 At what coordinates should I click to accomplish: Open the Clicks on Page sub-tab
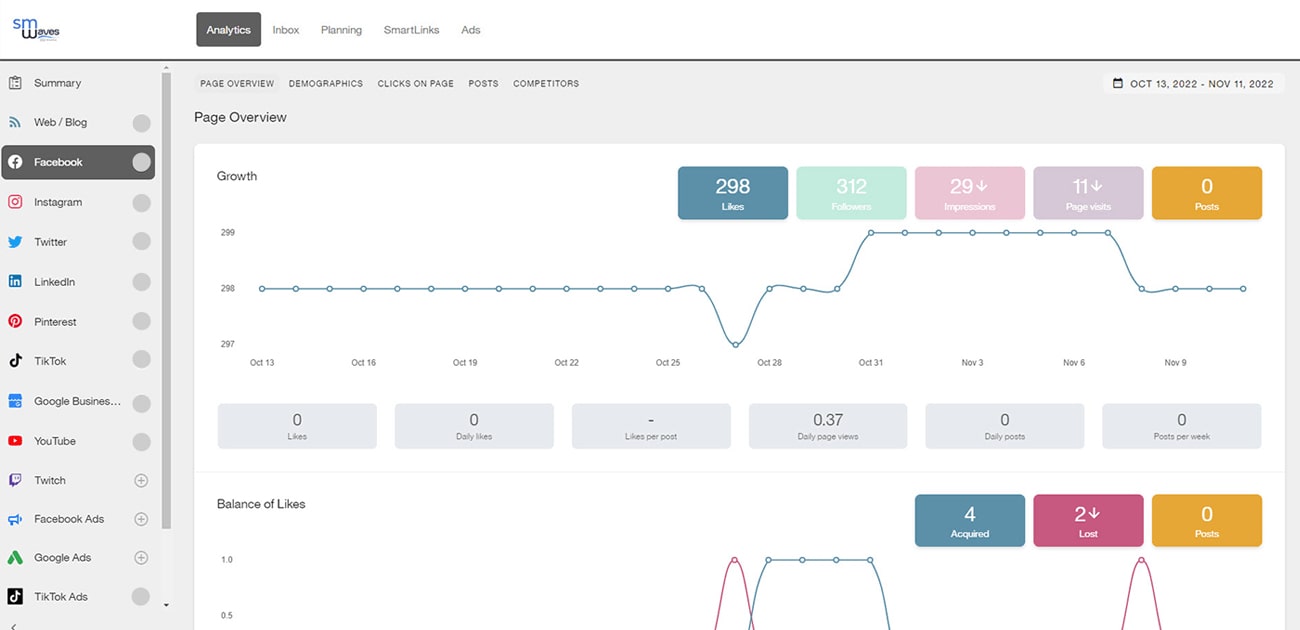coord(416,84)
